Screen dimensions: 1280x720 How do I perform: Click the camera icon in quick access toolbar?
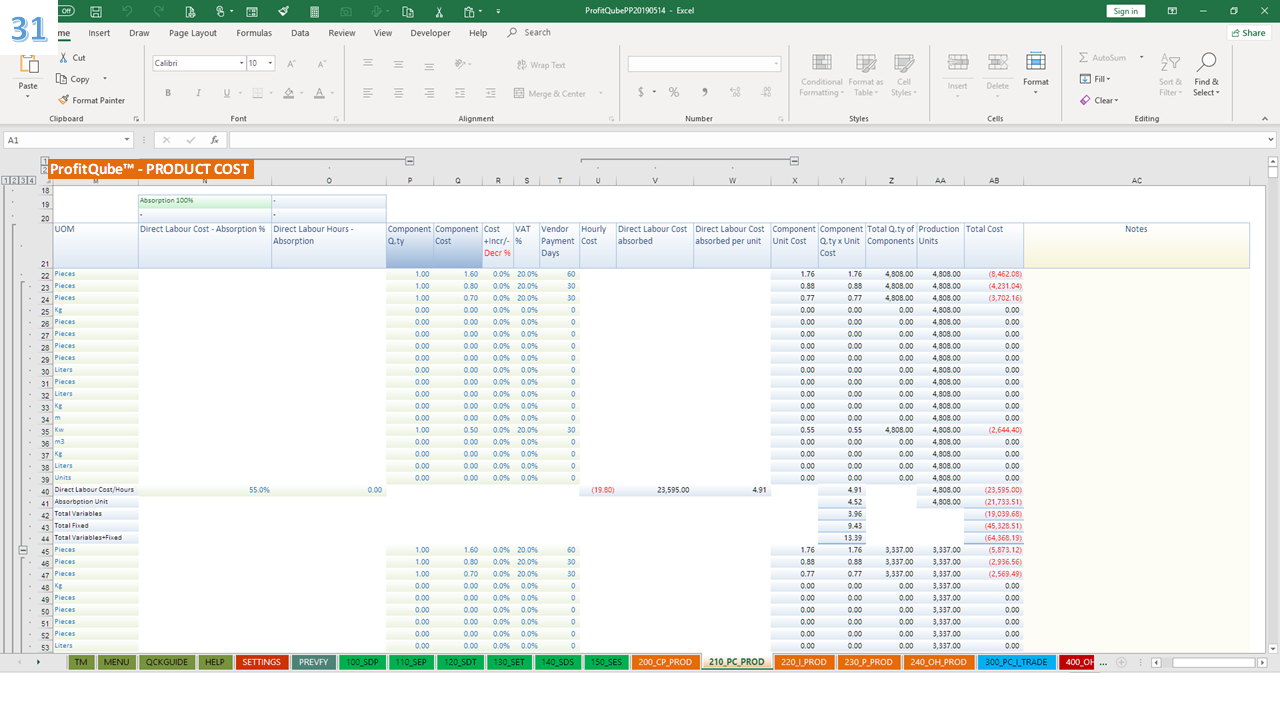click(346, 11)
